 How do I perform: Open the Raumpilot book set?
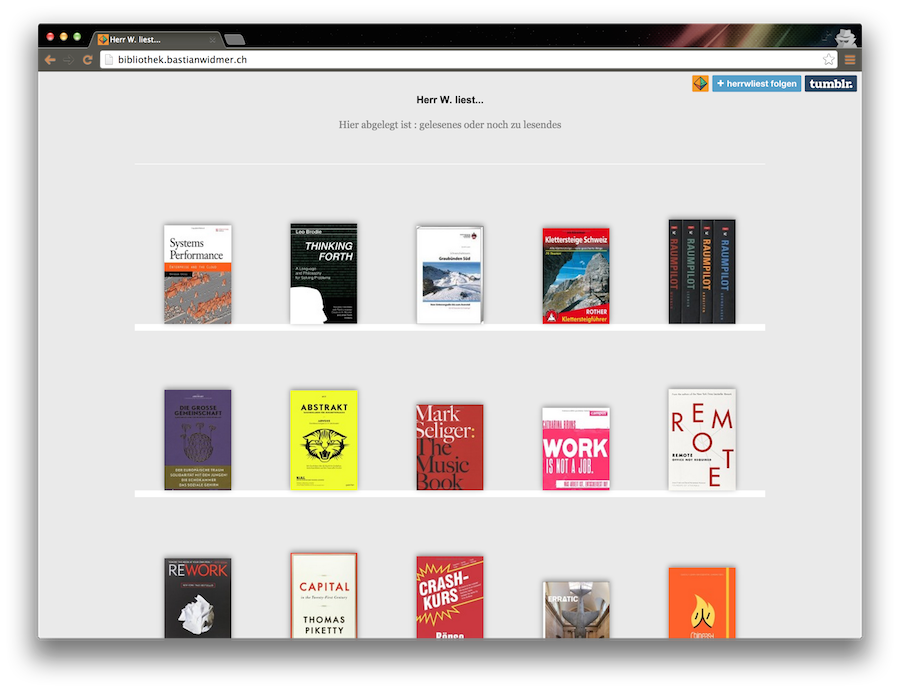coord(702,271)
